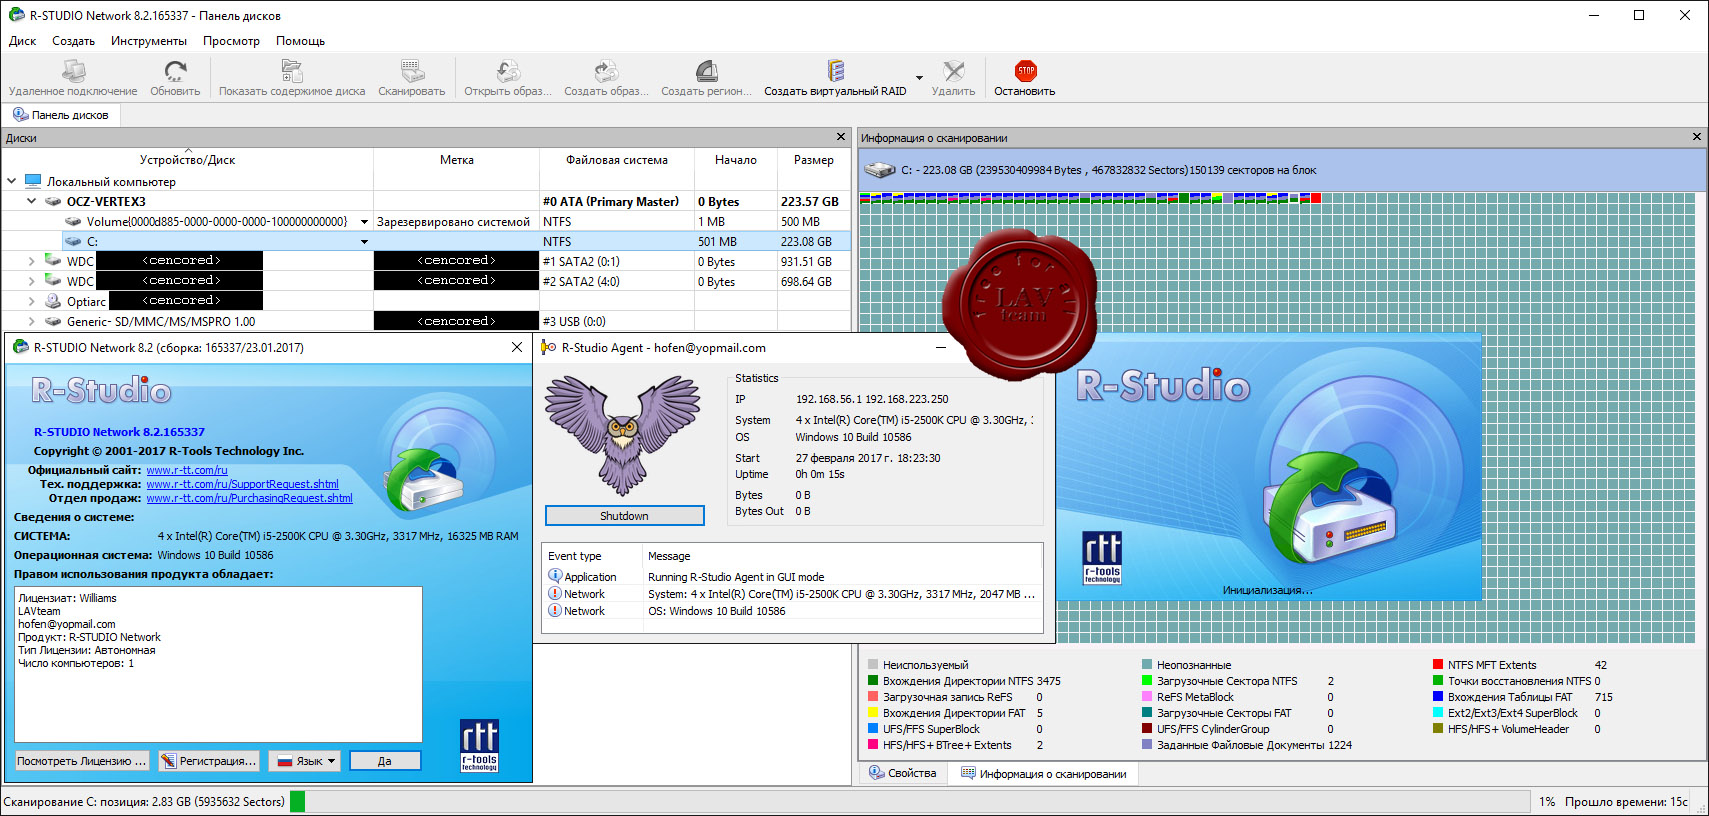Select the Application event row
The height and width of the screenshot is (816, 1709).
793,577
